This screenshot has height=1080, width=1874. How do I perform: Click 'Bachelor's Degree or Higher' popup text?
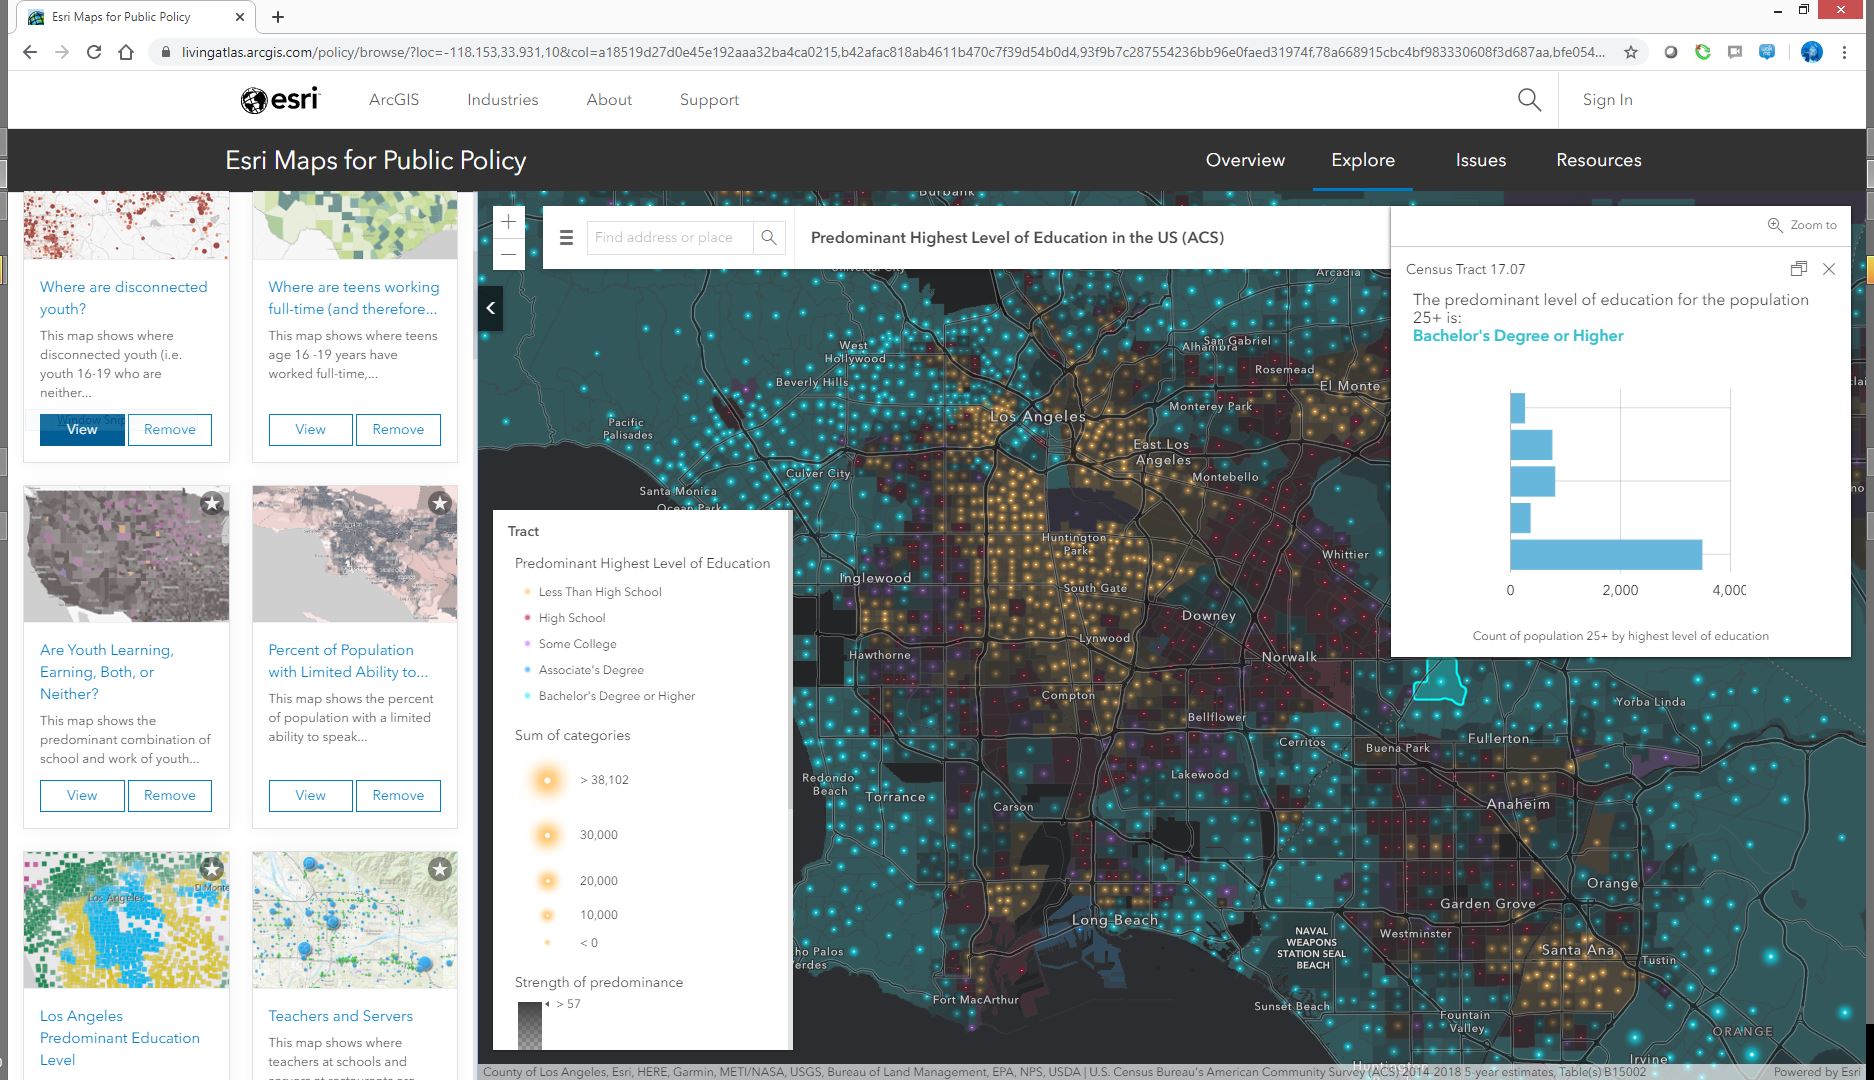1518,336
